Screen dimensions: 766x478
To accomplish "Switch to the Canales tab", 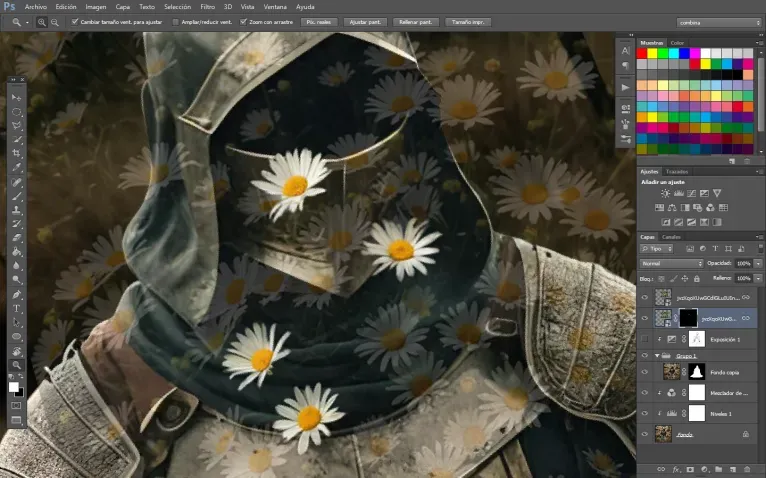I will (671, 237).
